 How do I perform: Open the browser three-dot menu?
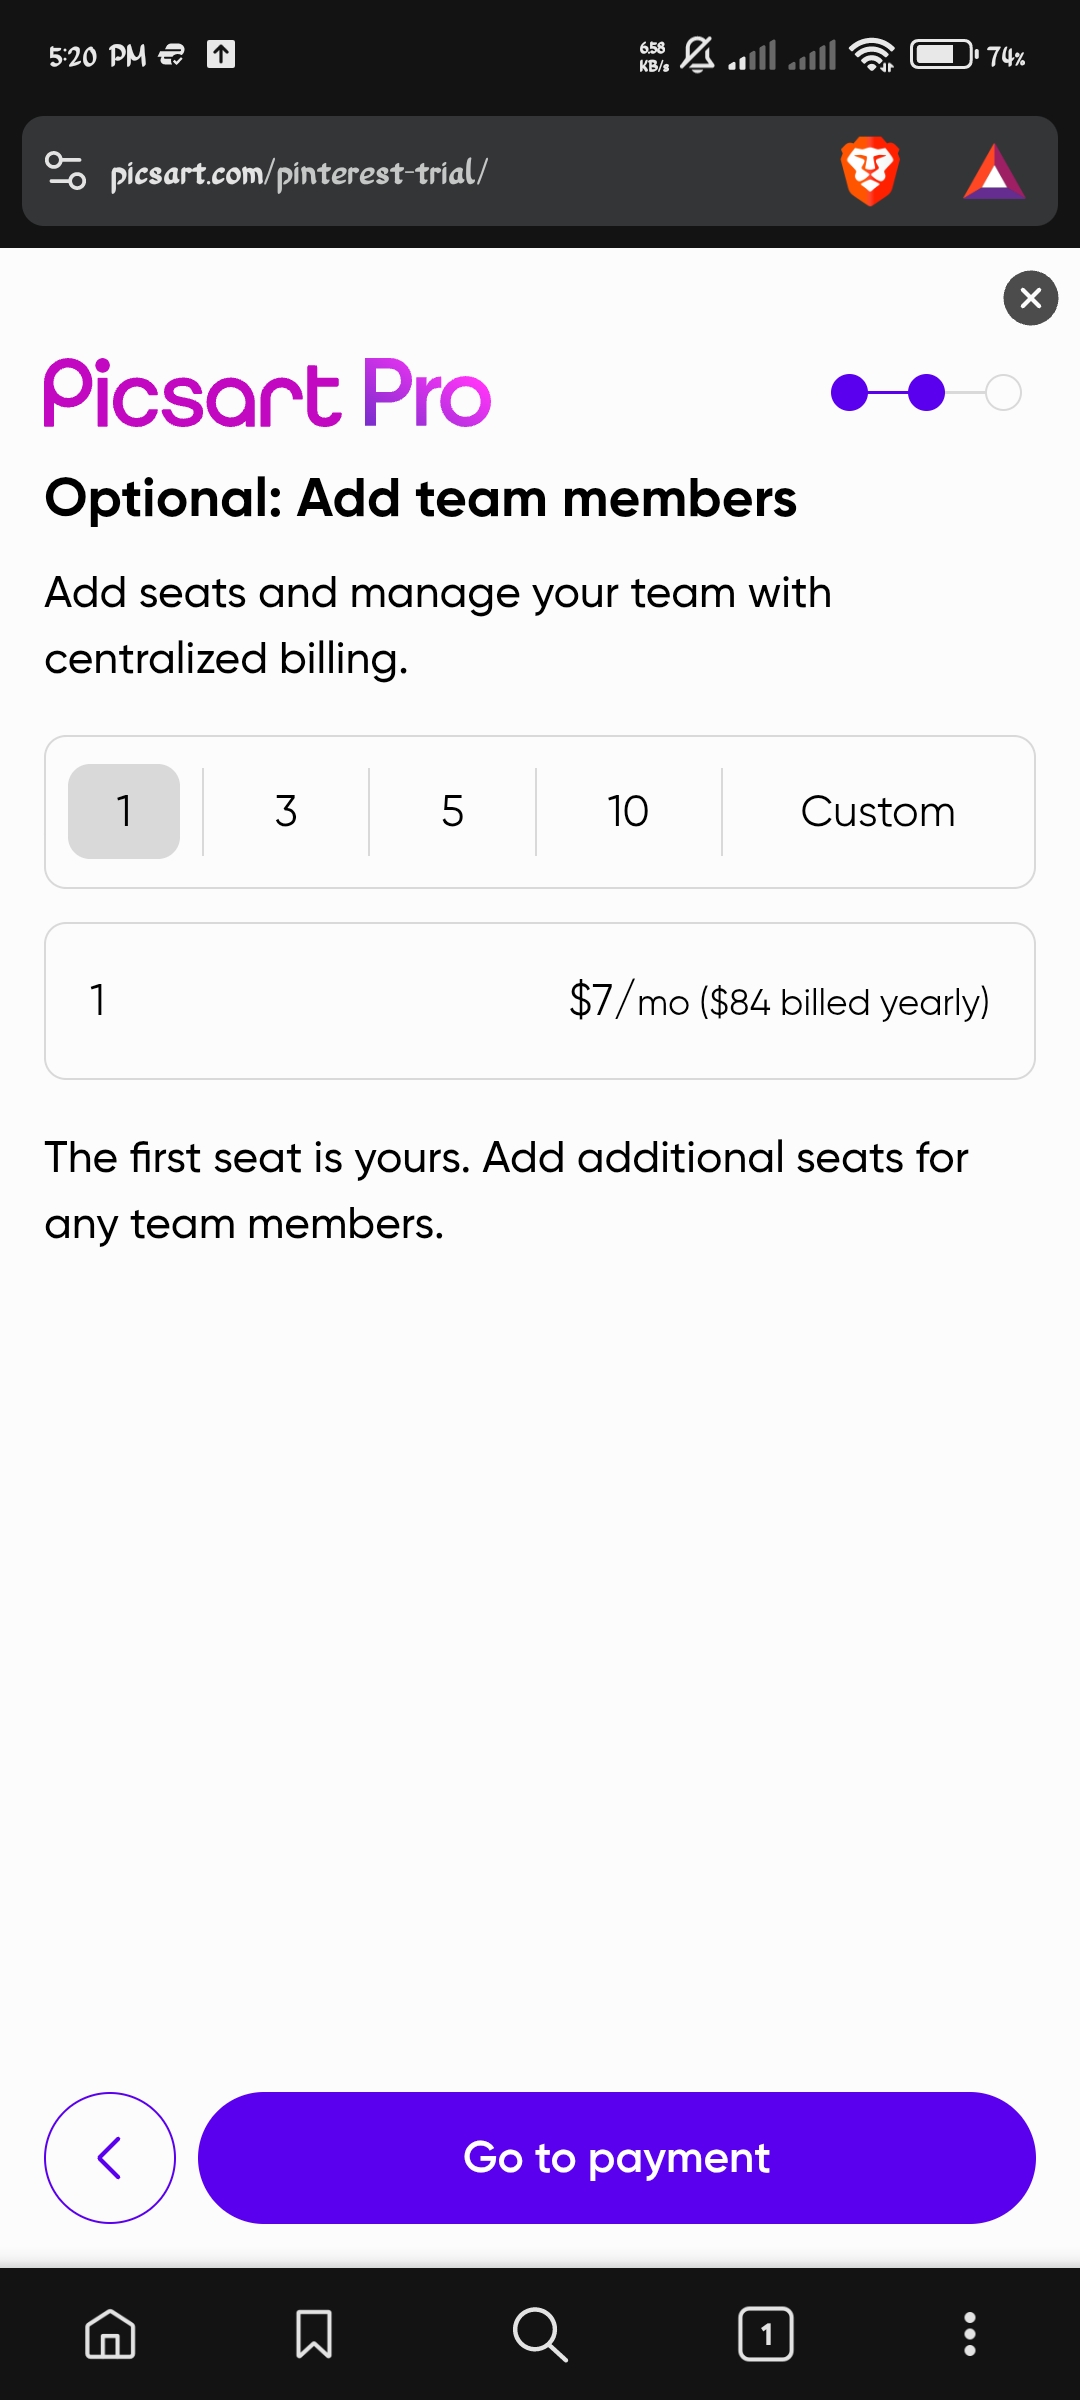coord(969,2334)
